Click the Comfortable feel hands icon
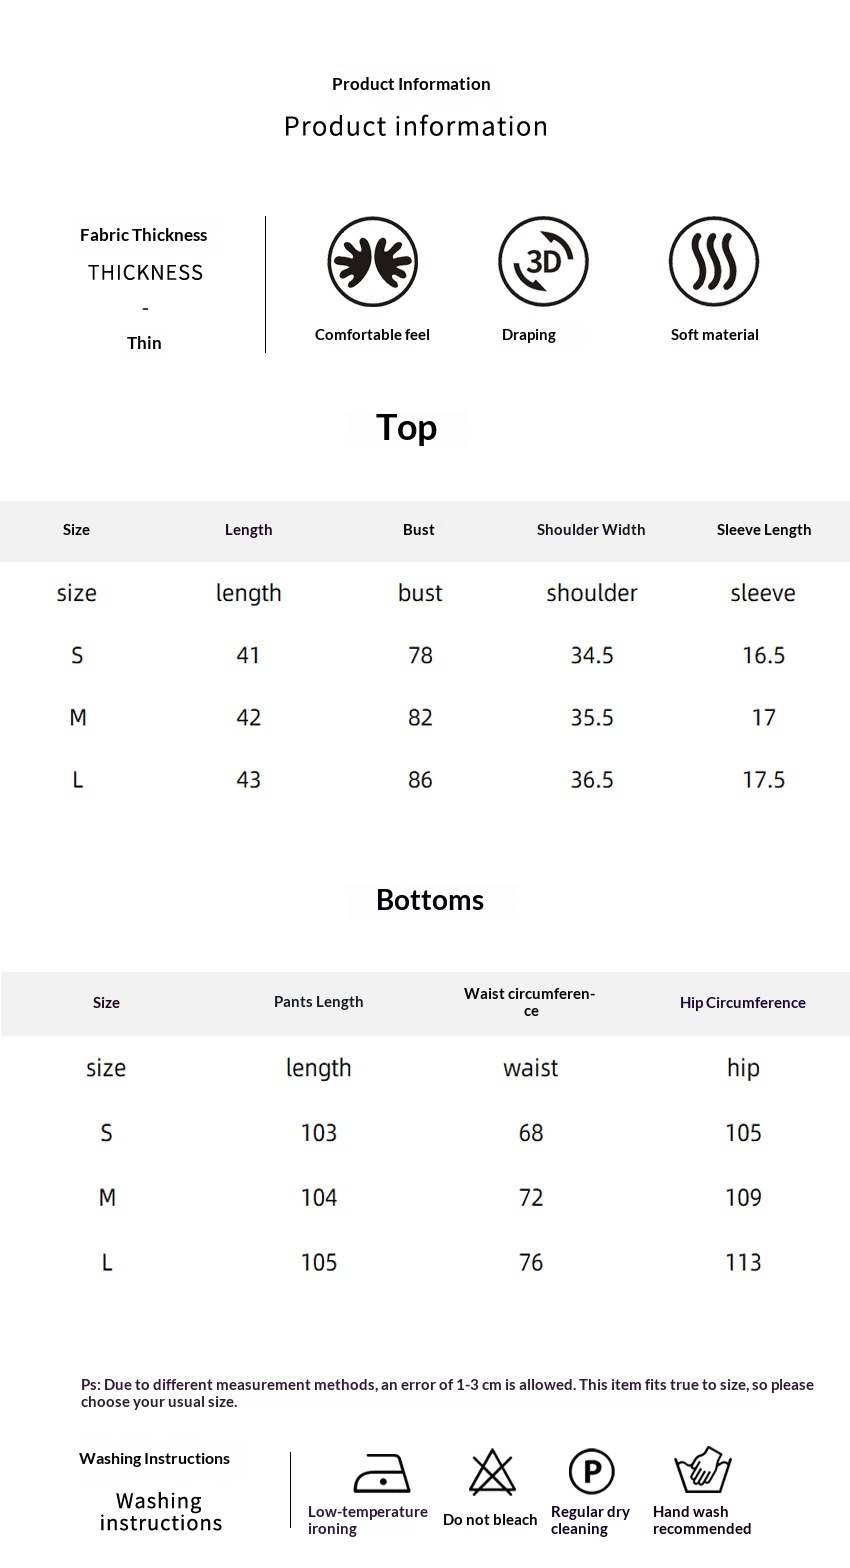The width and height of the screenshot is (850, 1568). coord(372,262)
